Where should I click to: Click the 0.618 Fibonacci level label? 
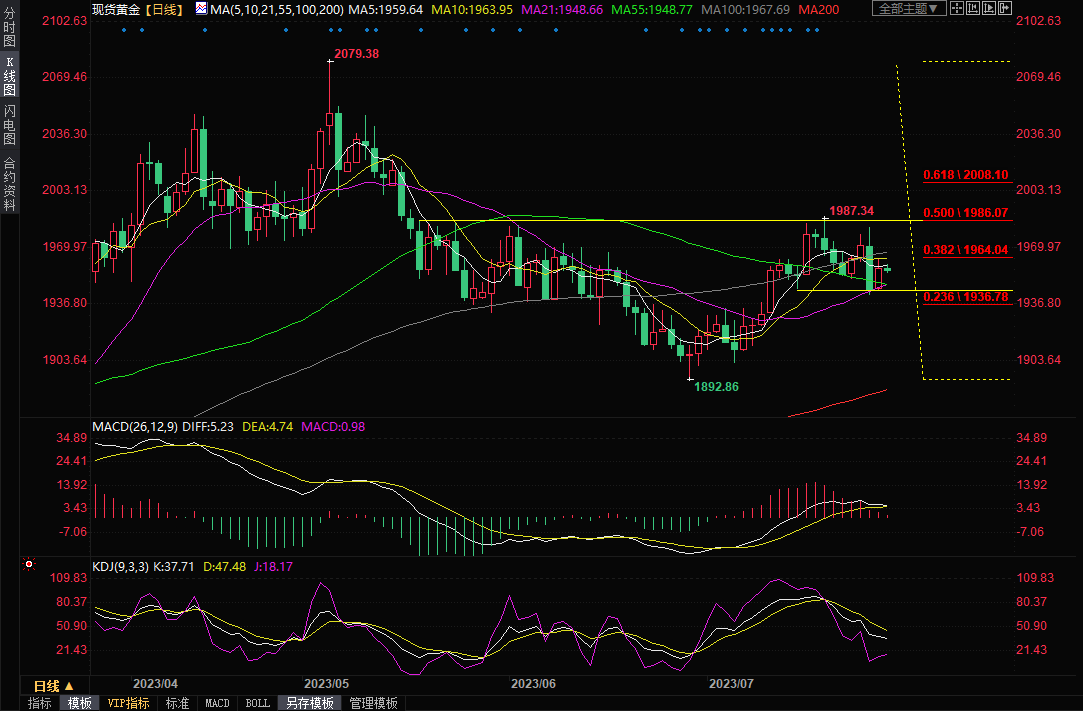(965, 174)
